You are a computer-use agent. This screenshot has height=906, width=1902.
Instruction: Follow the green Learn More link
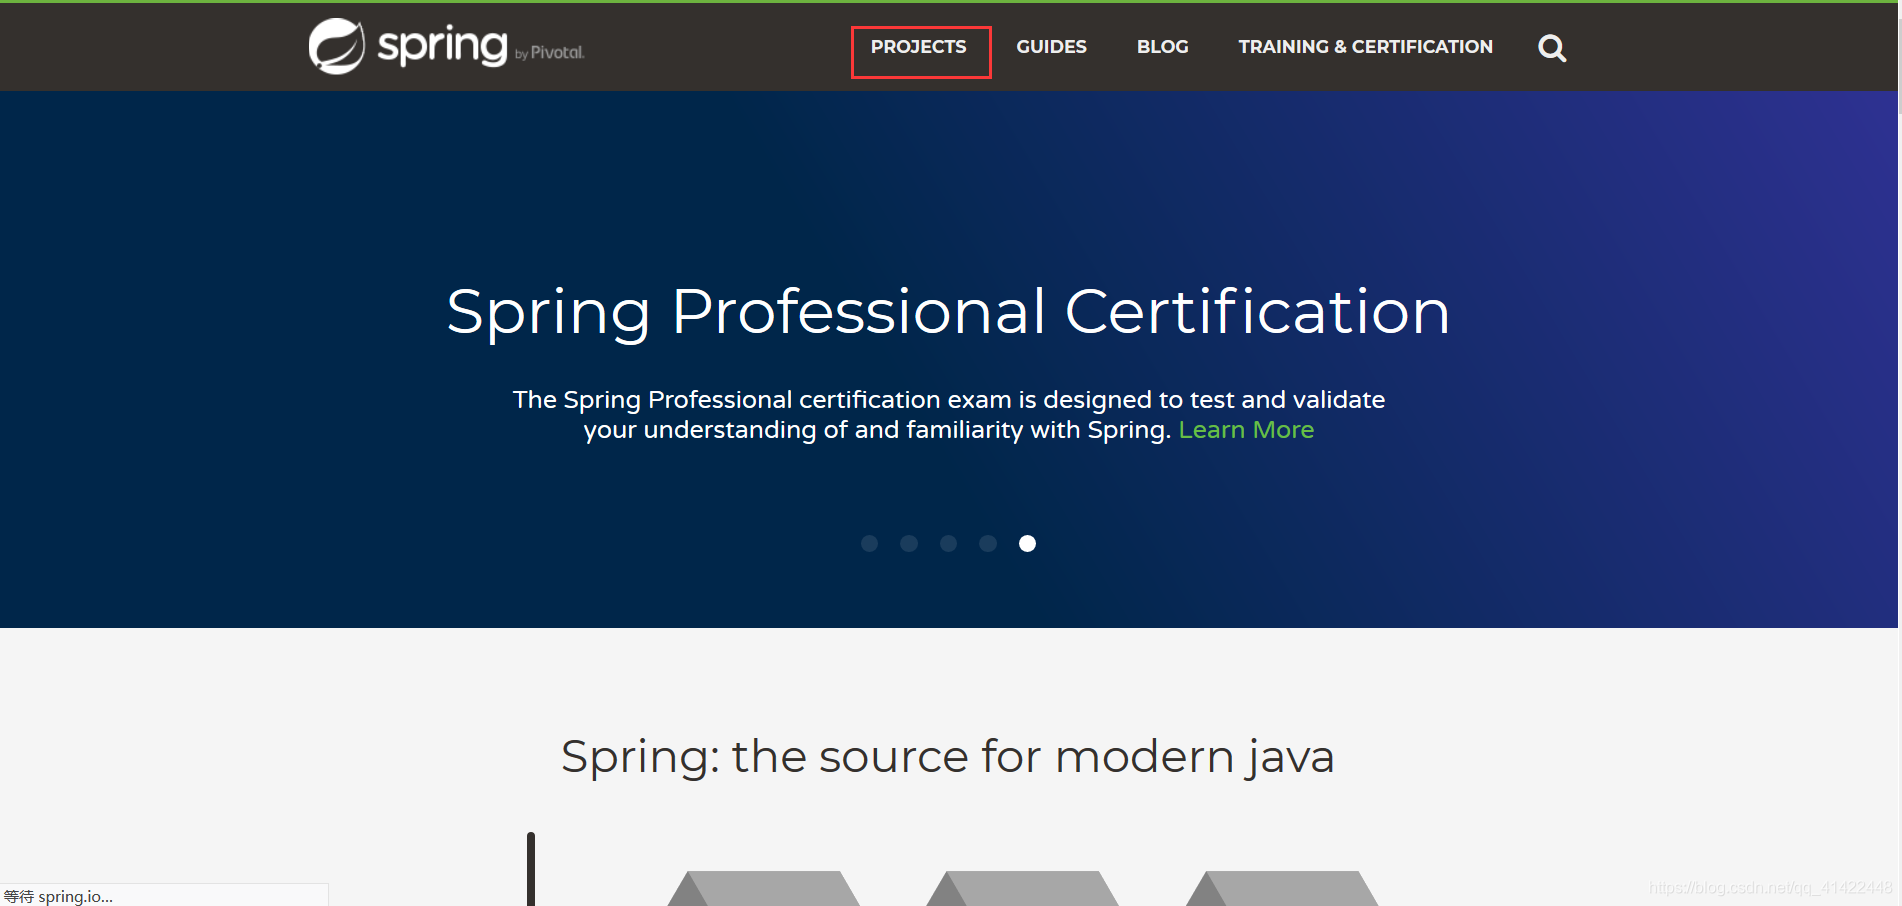(x=1246, y=430)
